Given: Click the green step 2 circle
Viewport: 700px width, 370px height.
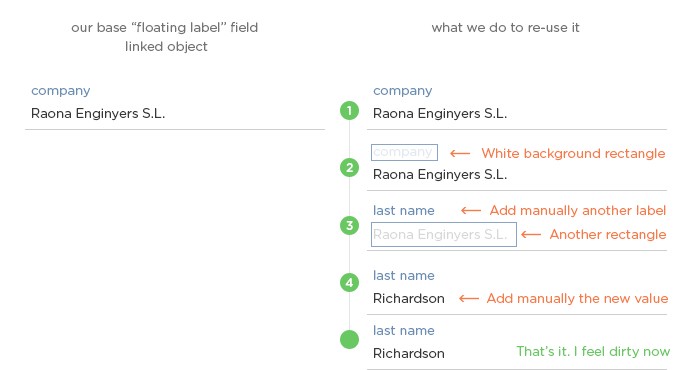Looking at the screenshot, I should (349, 167).
